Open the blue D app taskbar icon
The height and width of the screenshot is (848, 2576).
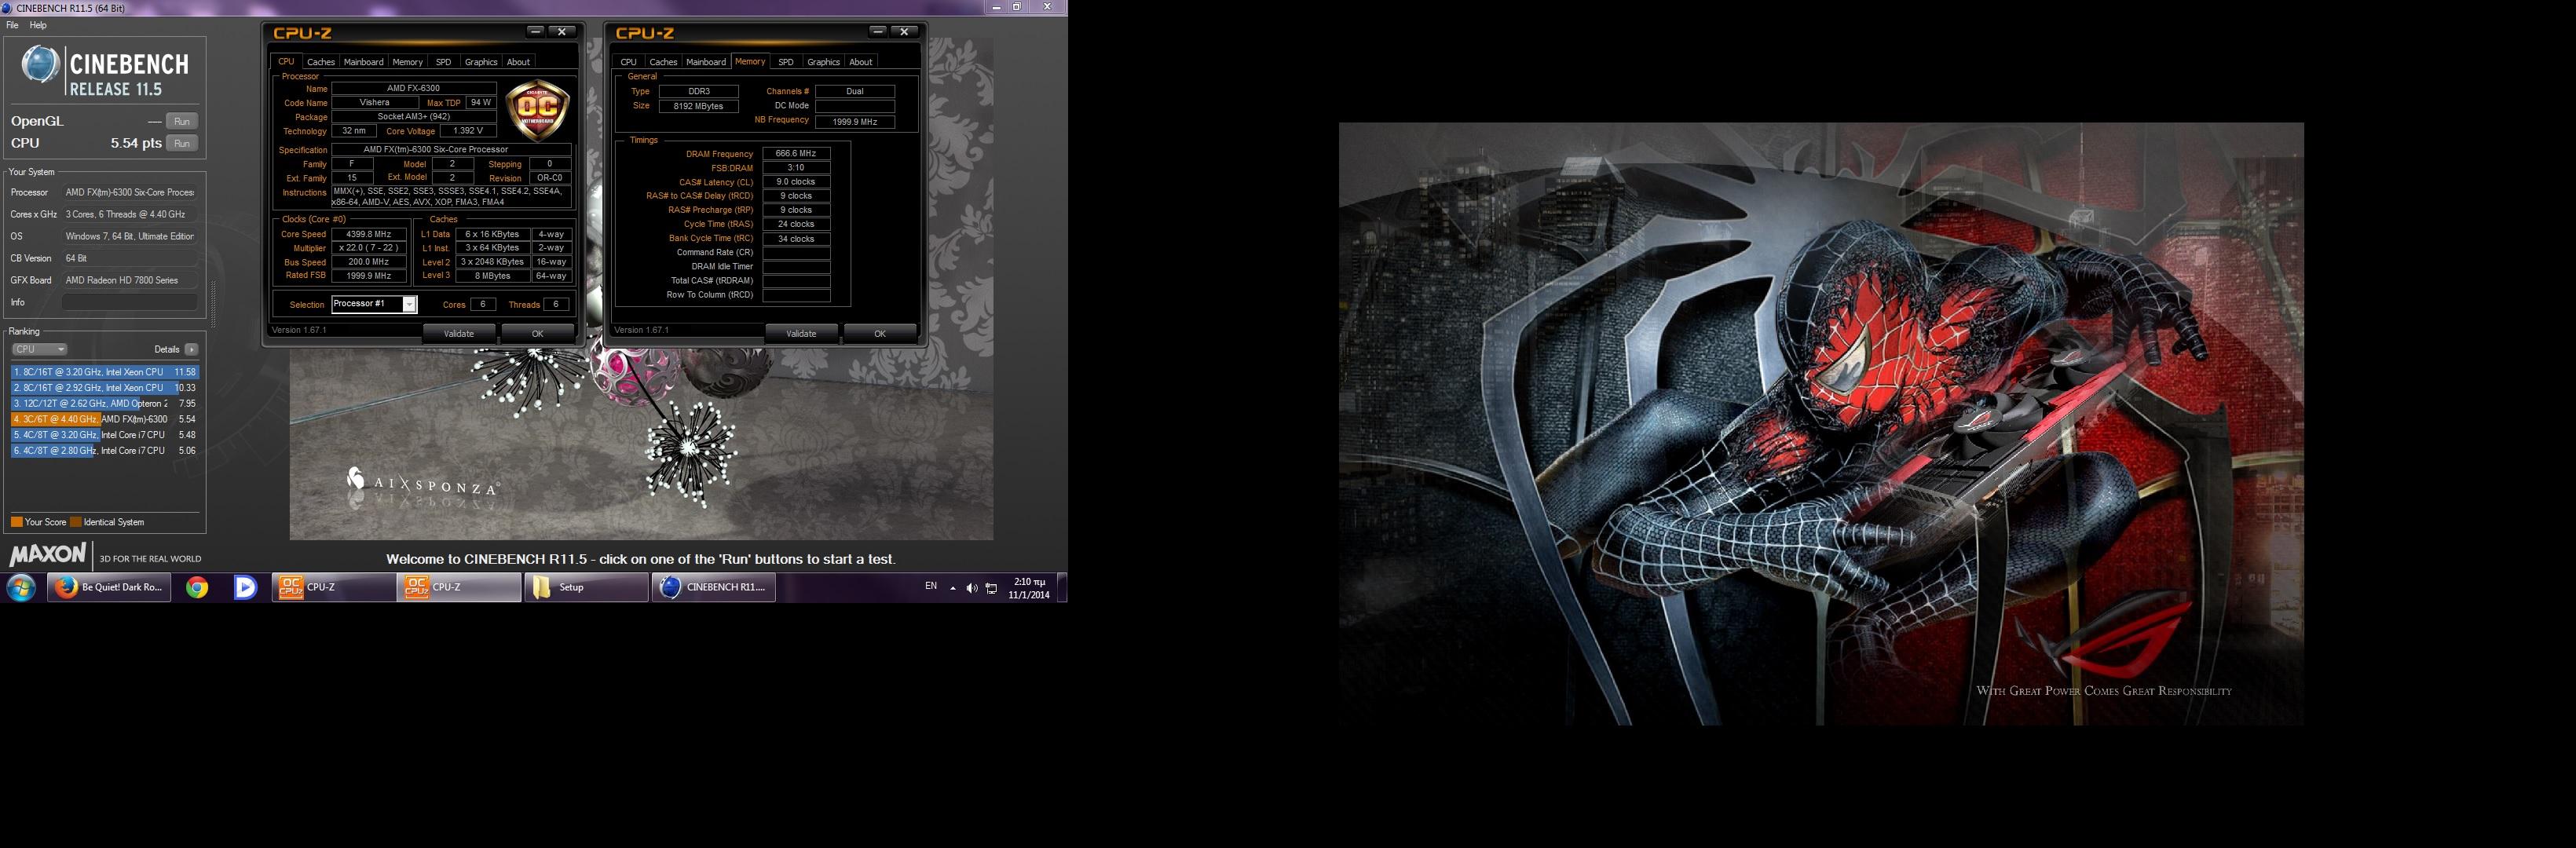pos(245,587)
